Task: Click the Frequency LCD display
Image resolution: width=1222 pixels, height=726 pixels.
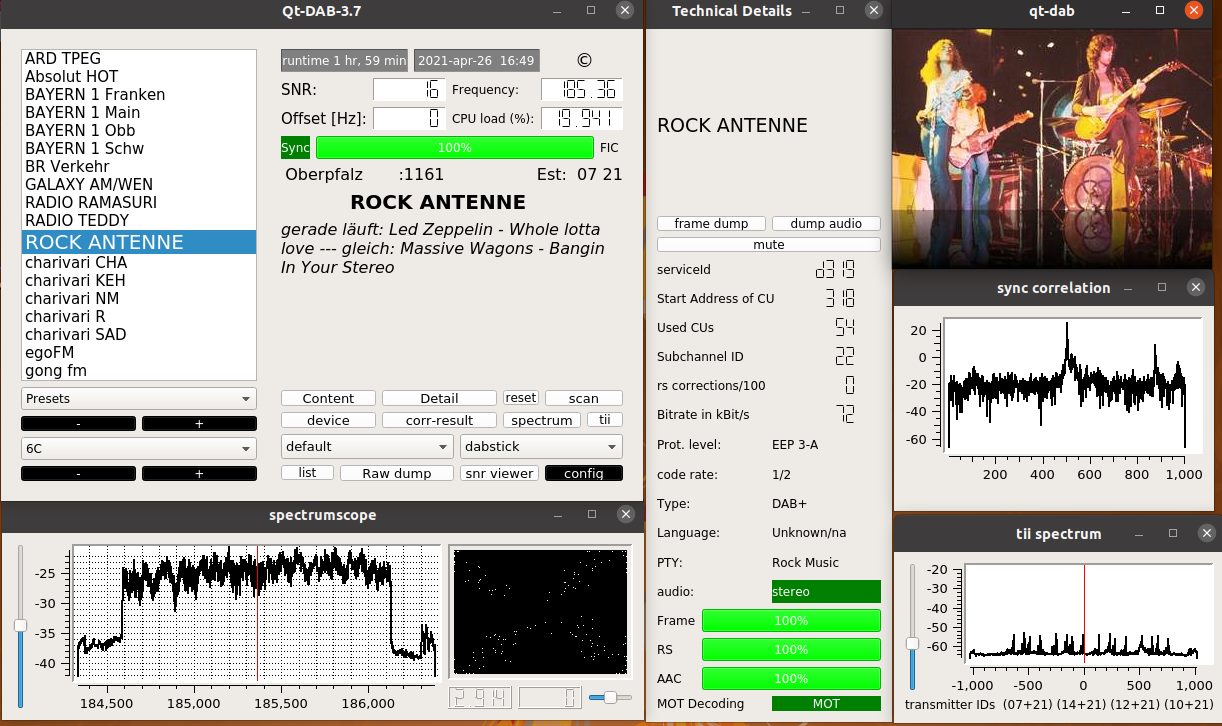Action: [582, 90]
